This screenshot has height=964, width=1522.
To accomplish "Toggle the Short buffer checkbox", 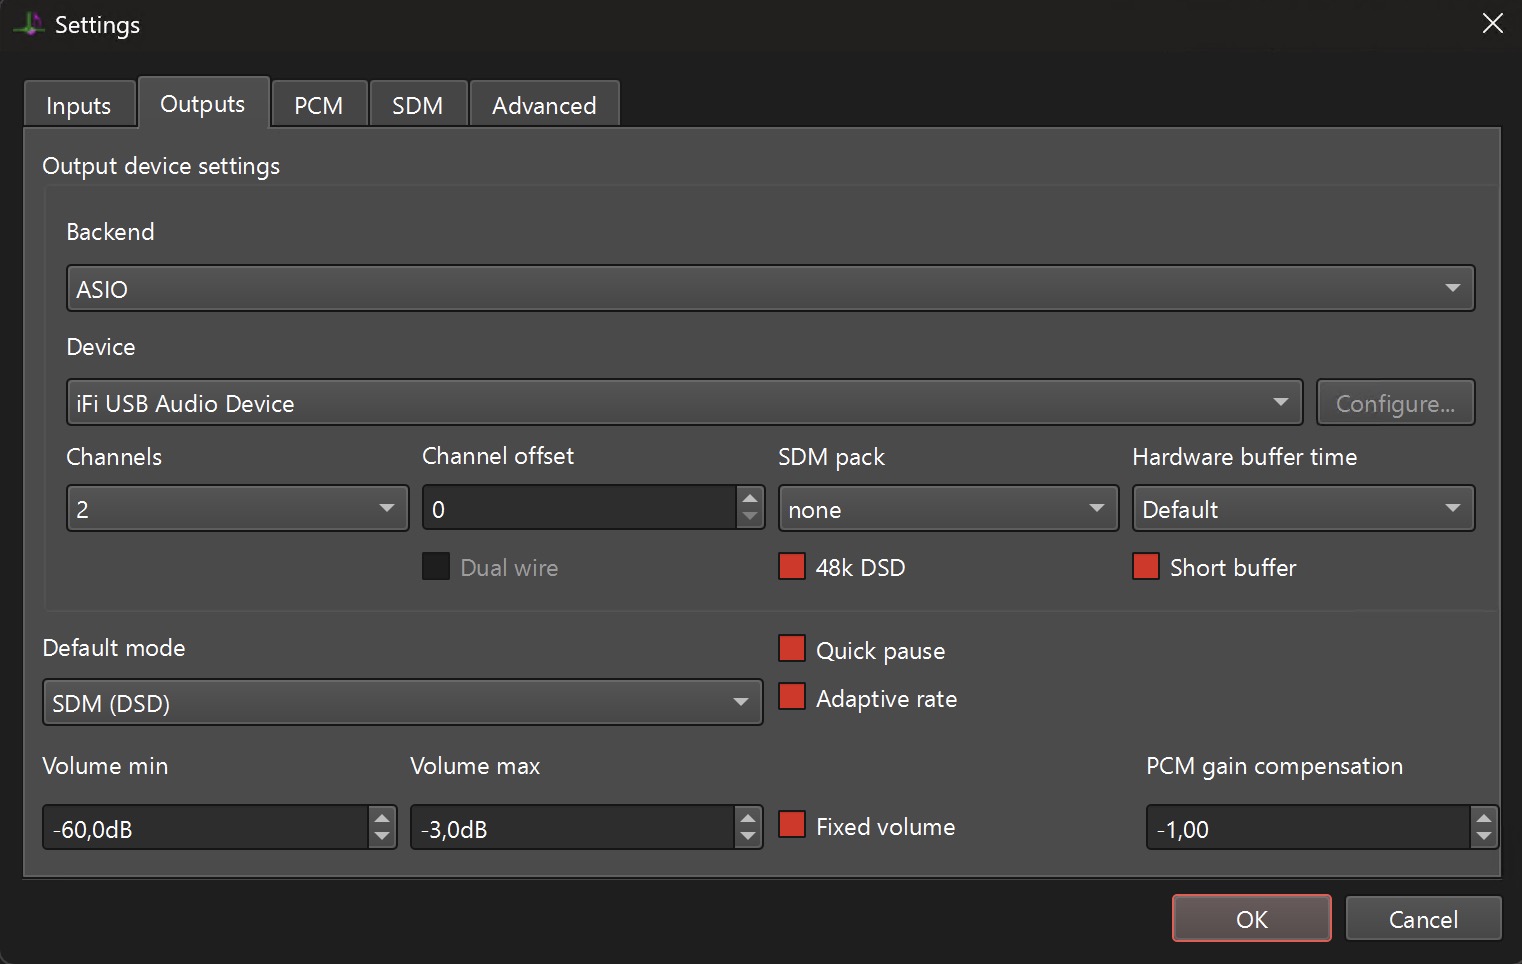I will pyautogui.click(x=1146, y=566).
